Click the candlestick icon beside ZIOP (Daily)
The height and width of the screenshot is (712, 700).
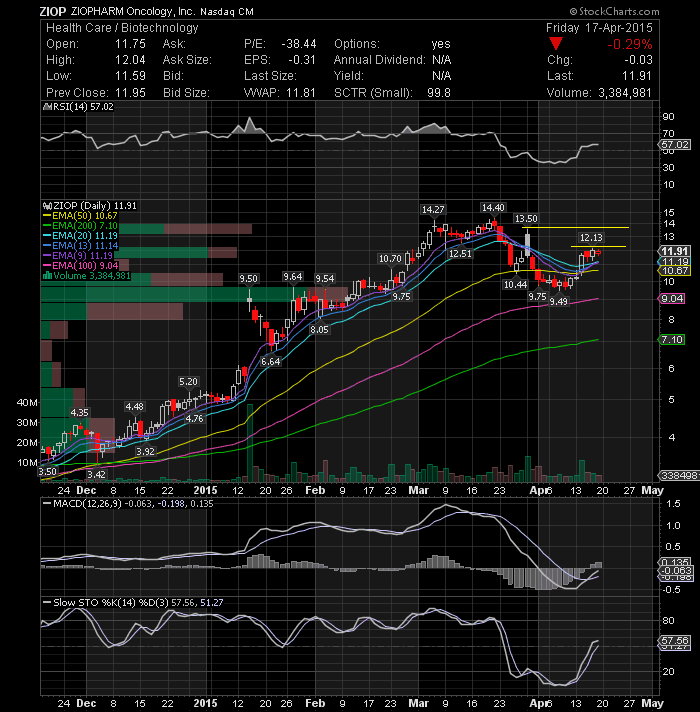tap(47, 206)
